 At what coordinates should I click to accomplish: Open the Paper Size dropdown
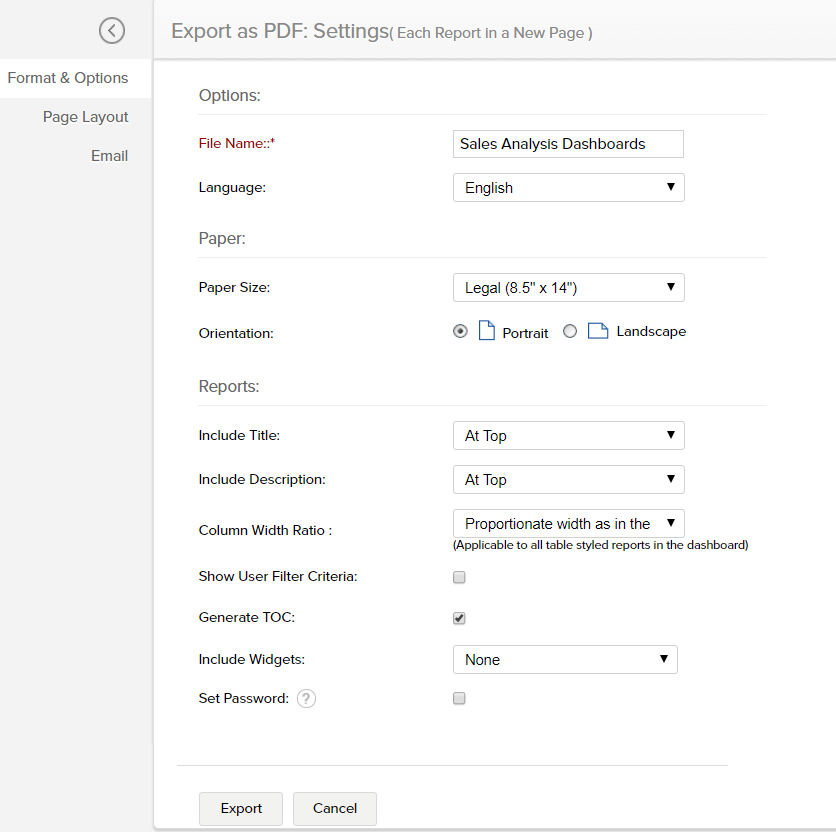(568, 287)
